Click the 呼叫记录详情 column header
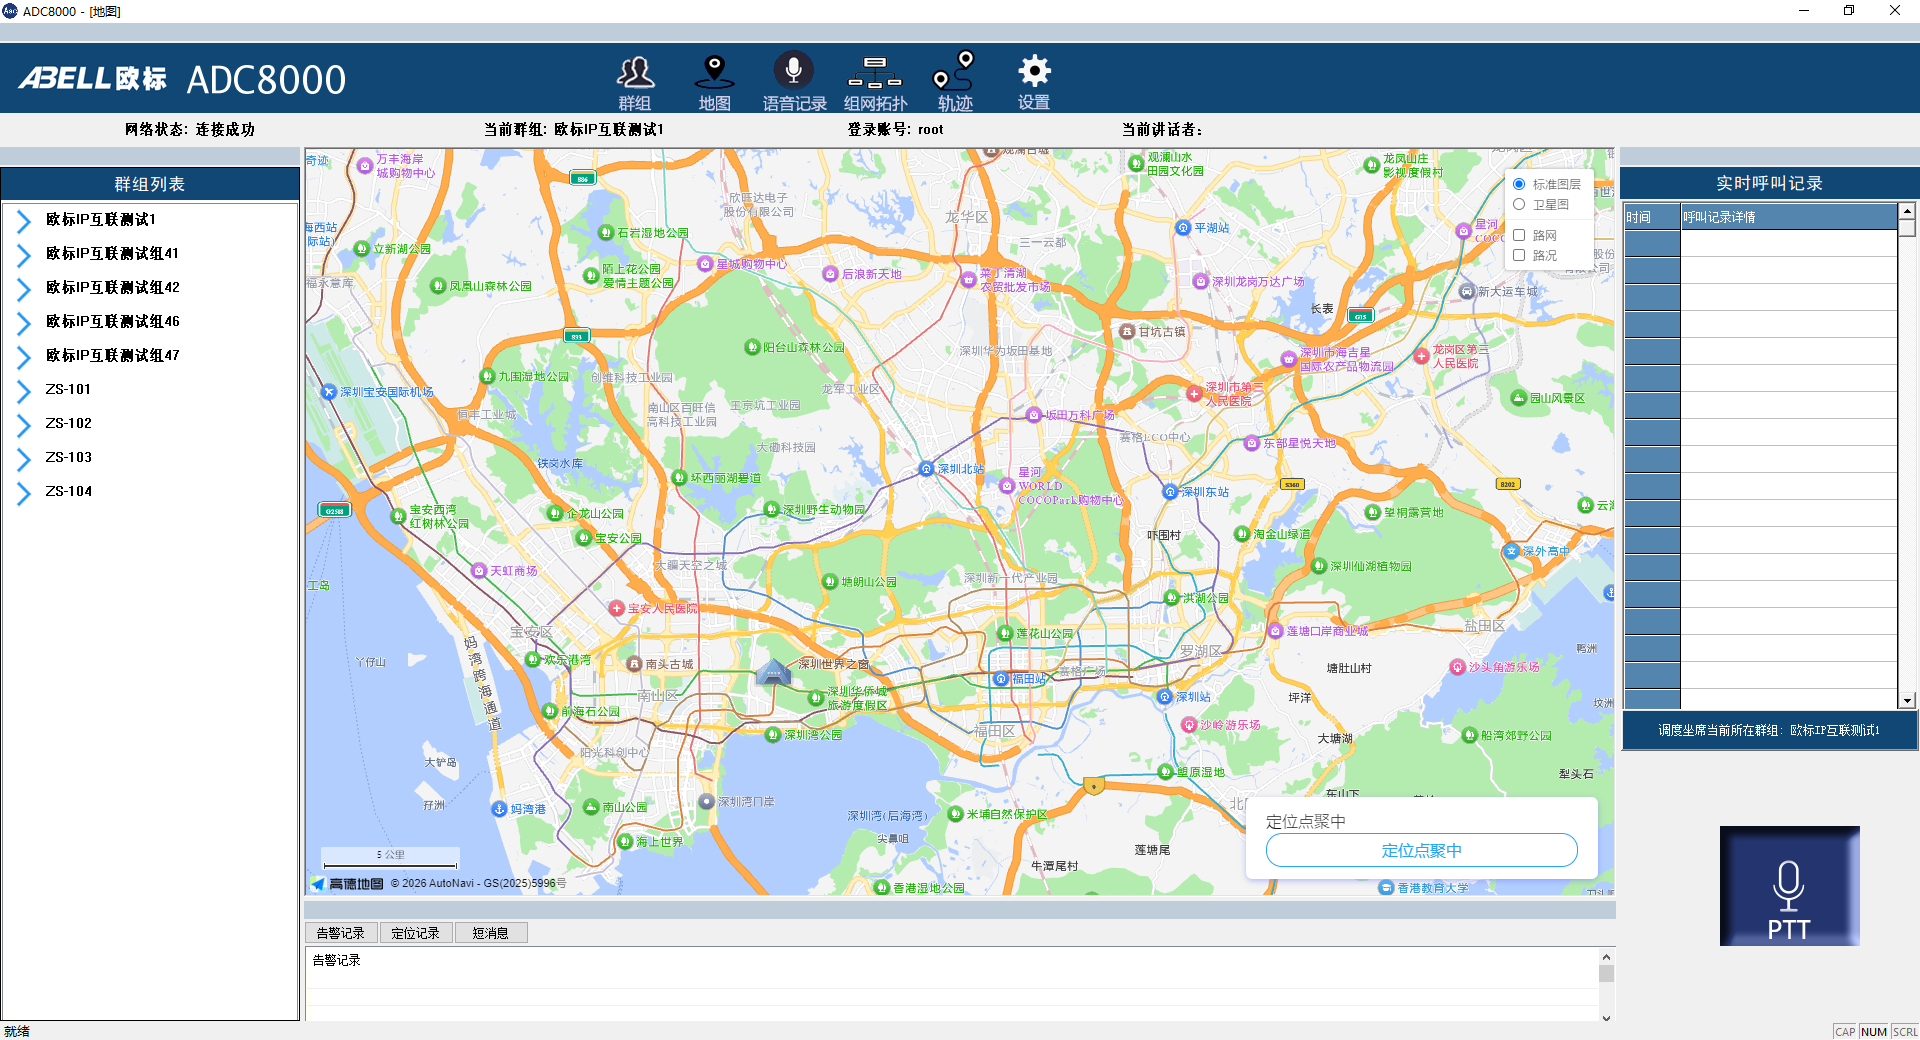 pos(1788,217)
